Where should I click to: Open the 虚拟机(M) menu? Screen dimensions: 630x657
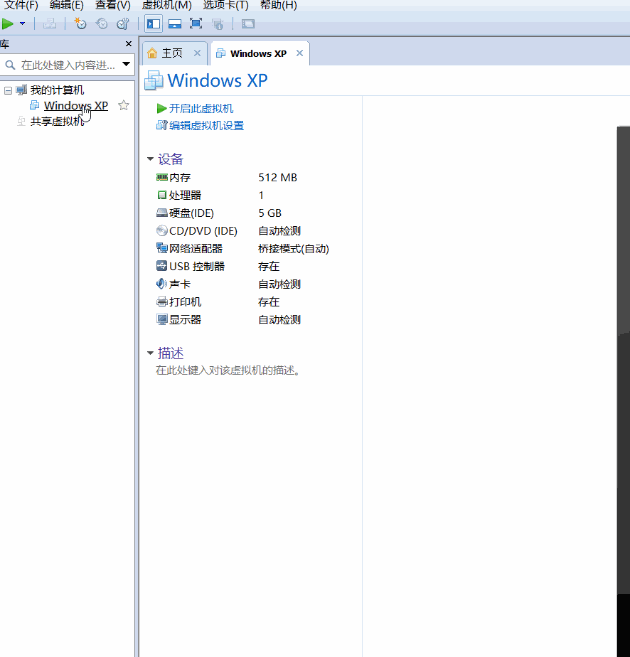[x=167, y=5]
